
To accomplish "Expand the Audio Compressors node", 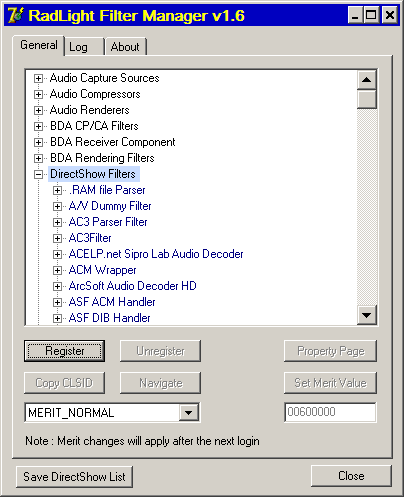I will [38, 94].
